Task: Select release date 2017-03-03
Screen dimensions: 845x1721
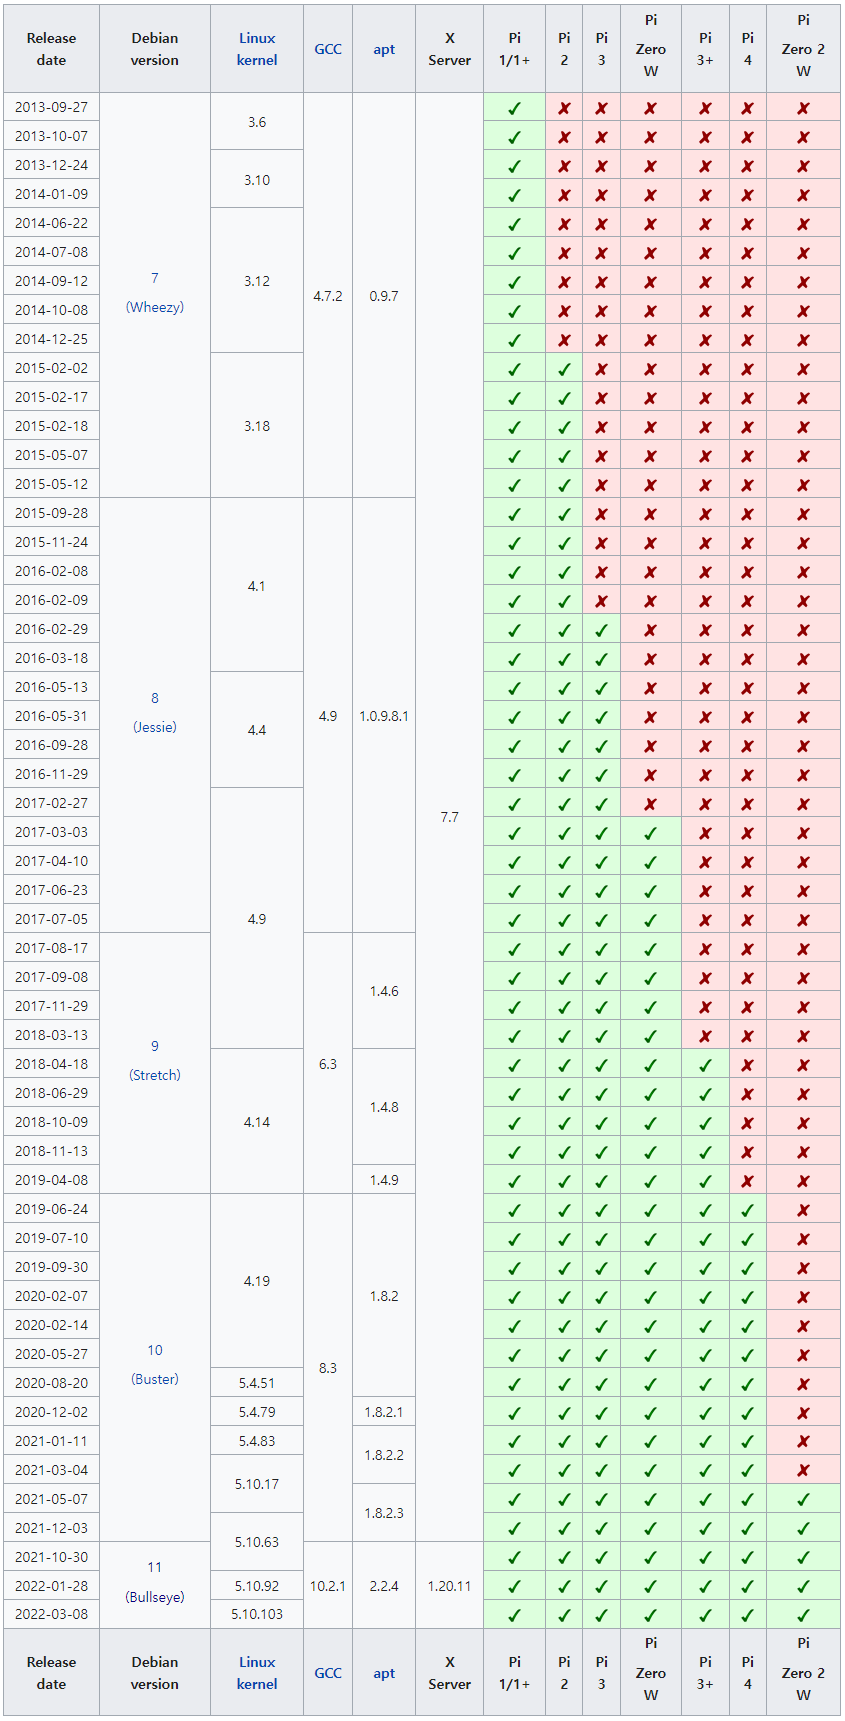Action: [51, 832]
